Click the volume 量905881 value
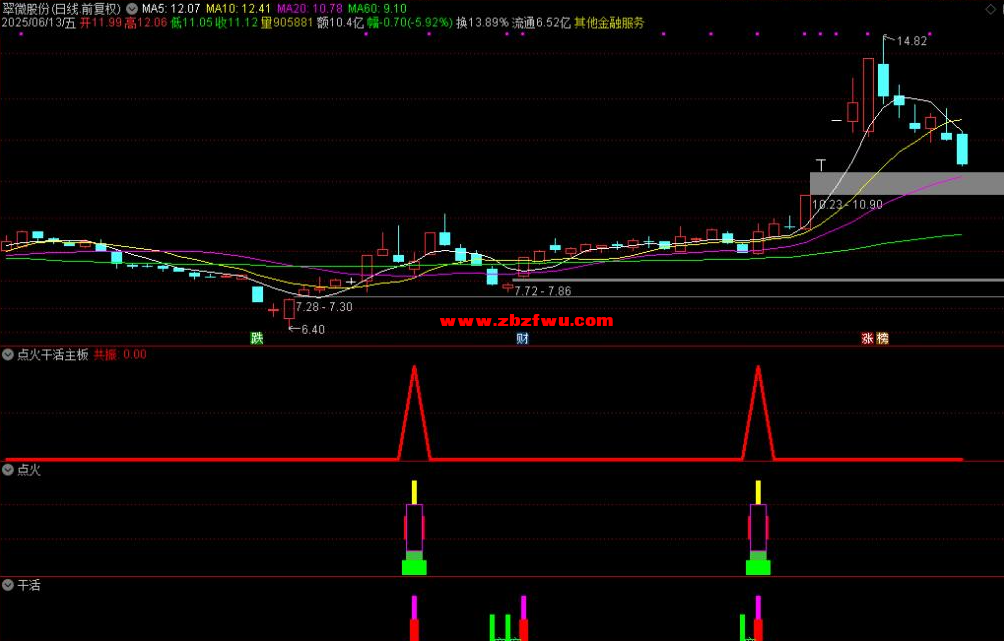 click(287, 23)
